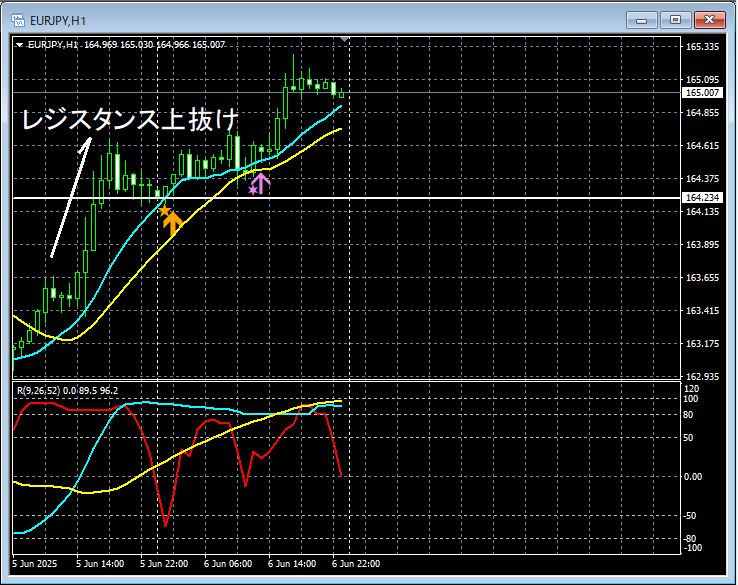Image resolution: width=738 pixels, height=585 pixels.
Task: Click the 162.935 price scale value
Action: pyautogui.click(x=702, y=377)
